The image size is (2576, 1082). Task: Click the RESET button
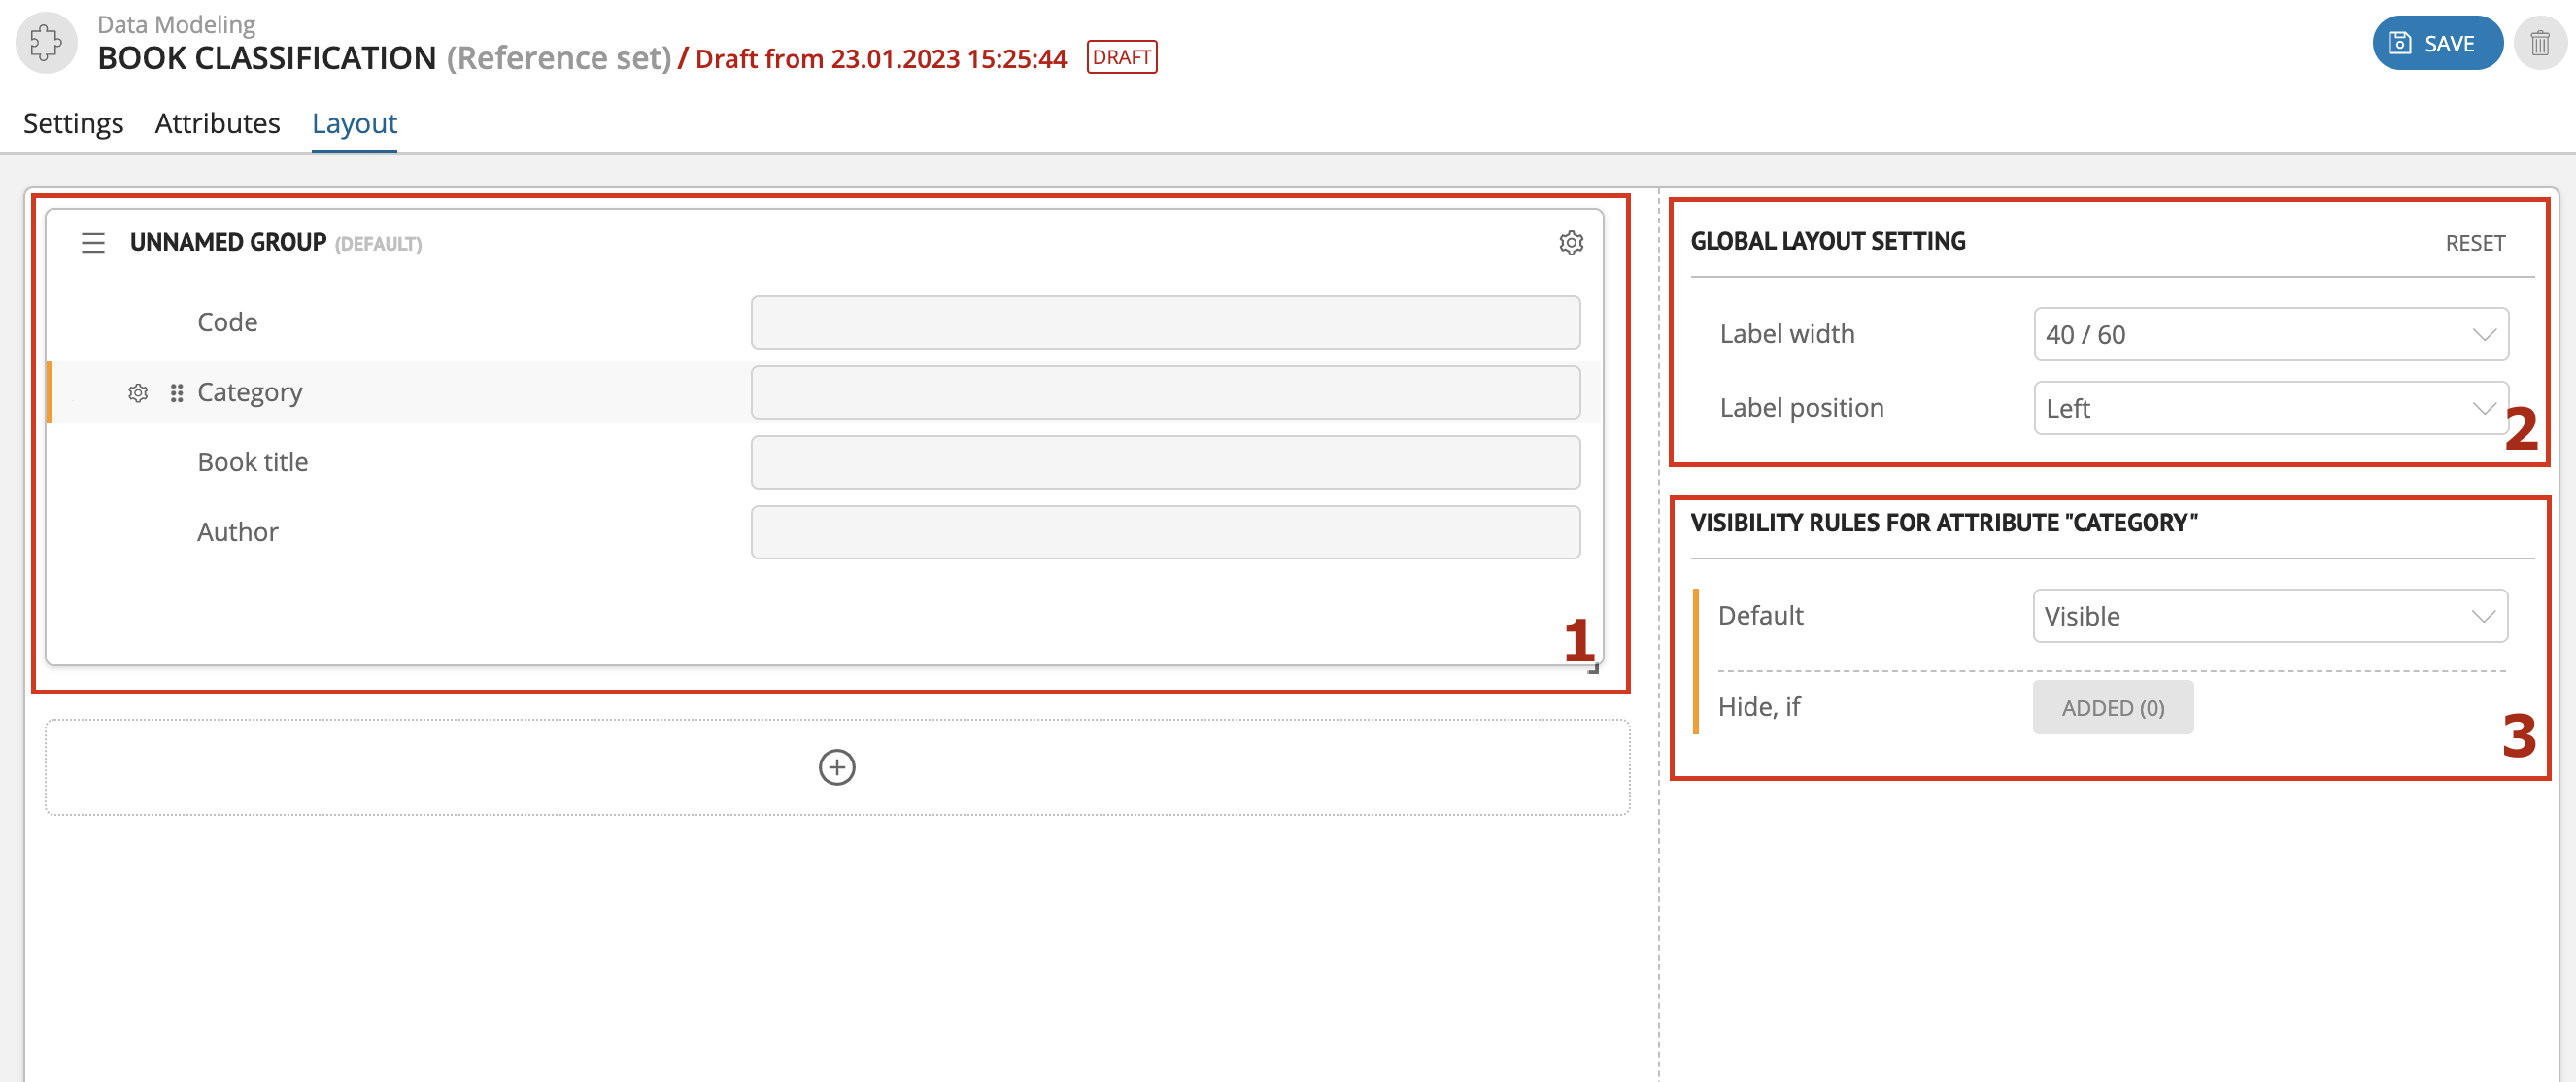tap(2475, 243)
